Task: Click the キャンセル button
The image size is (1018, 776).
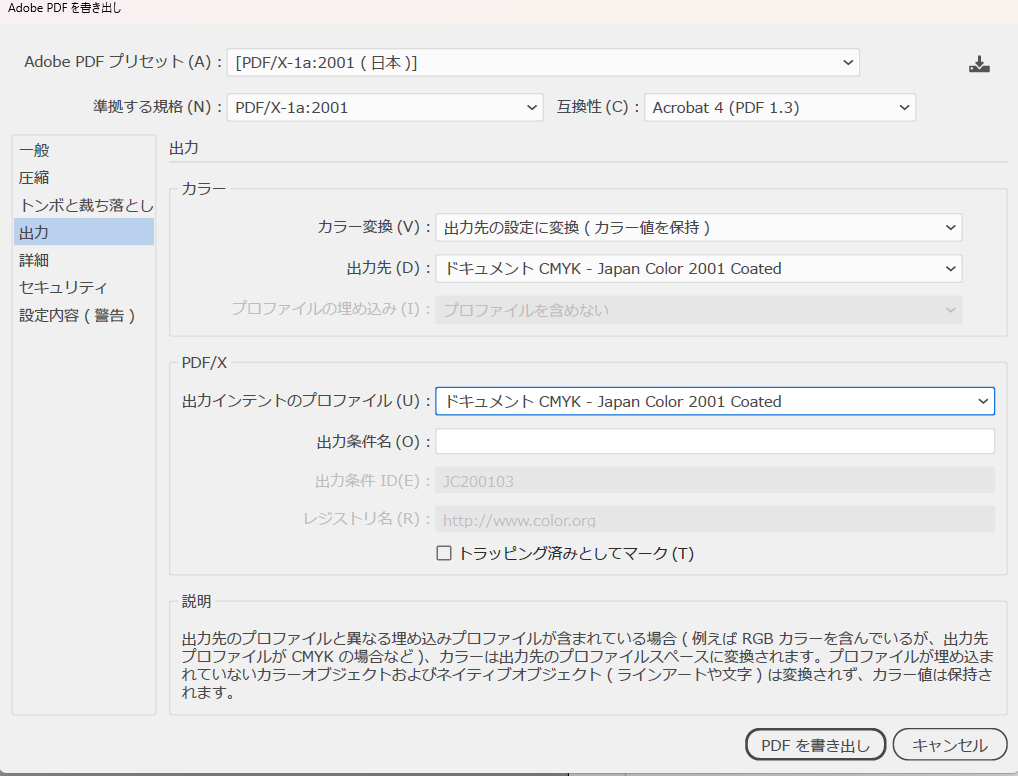Action: pyautogui.click(x=949, y=744)
